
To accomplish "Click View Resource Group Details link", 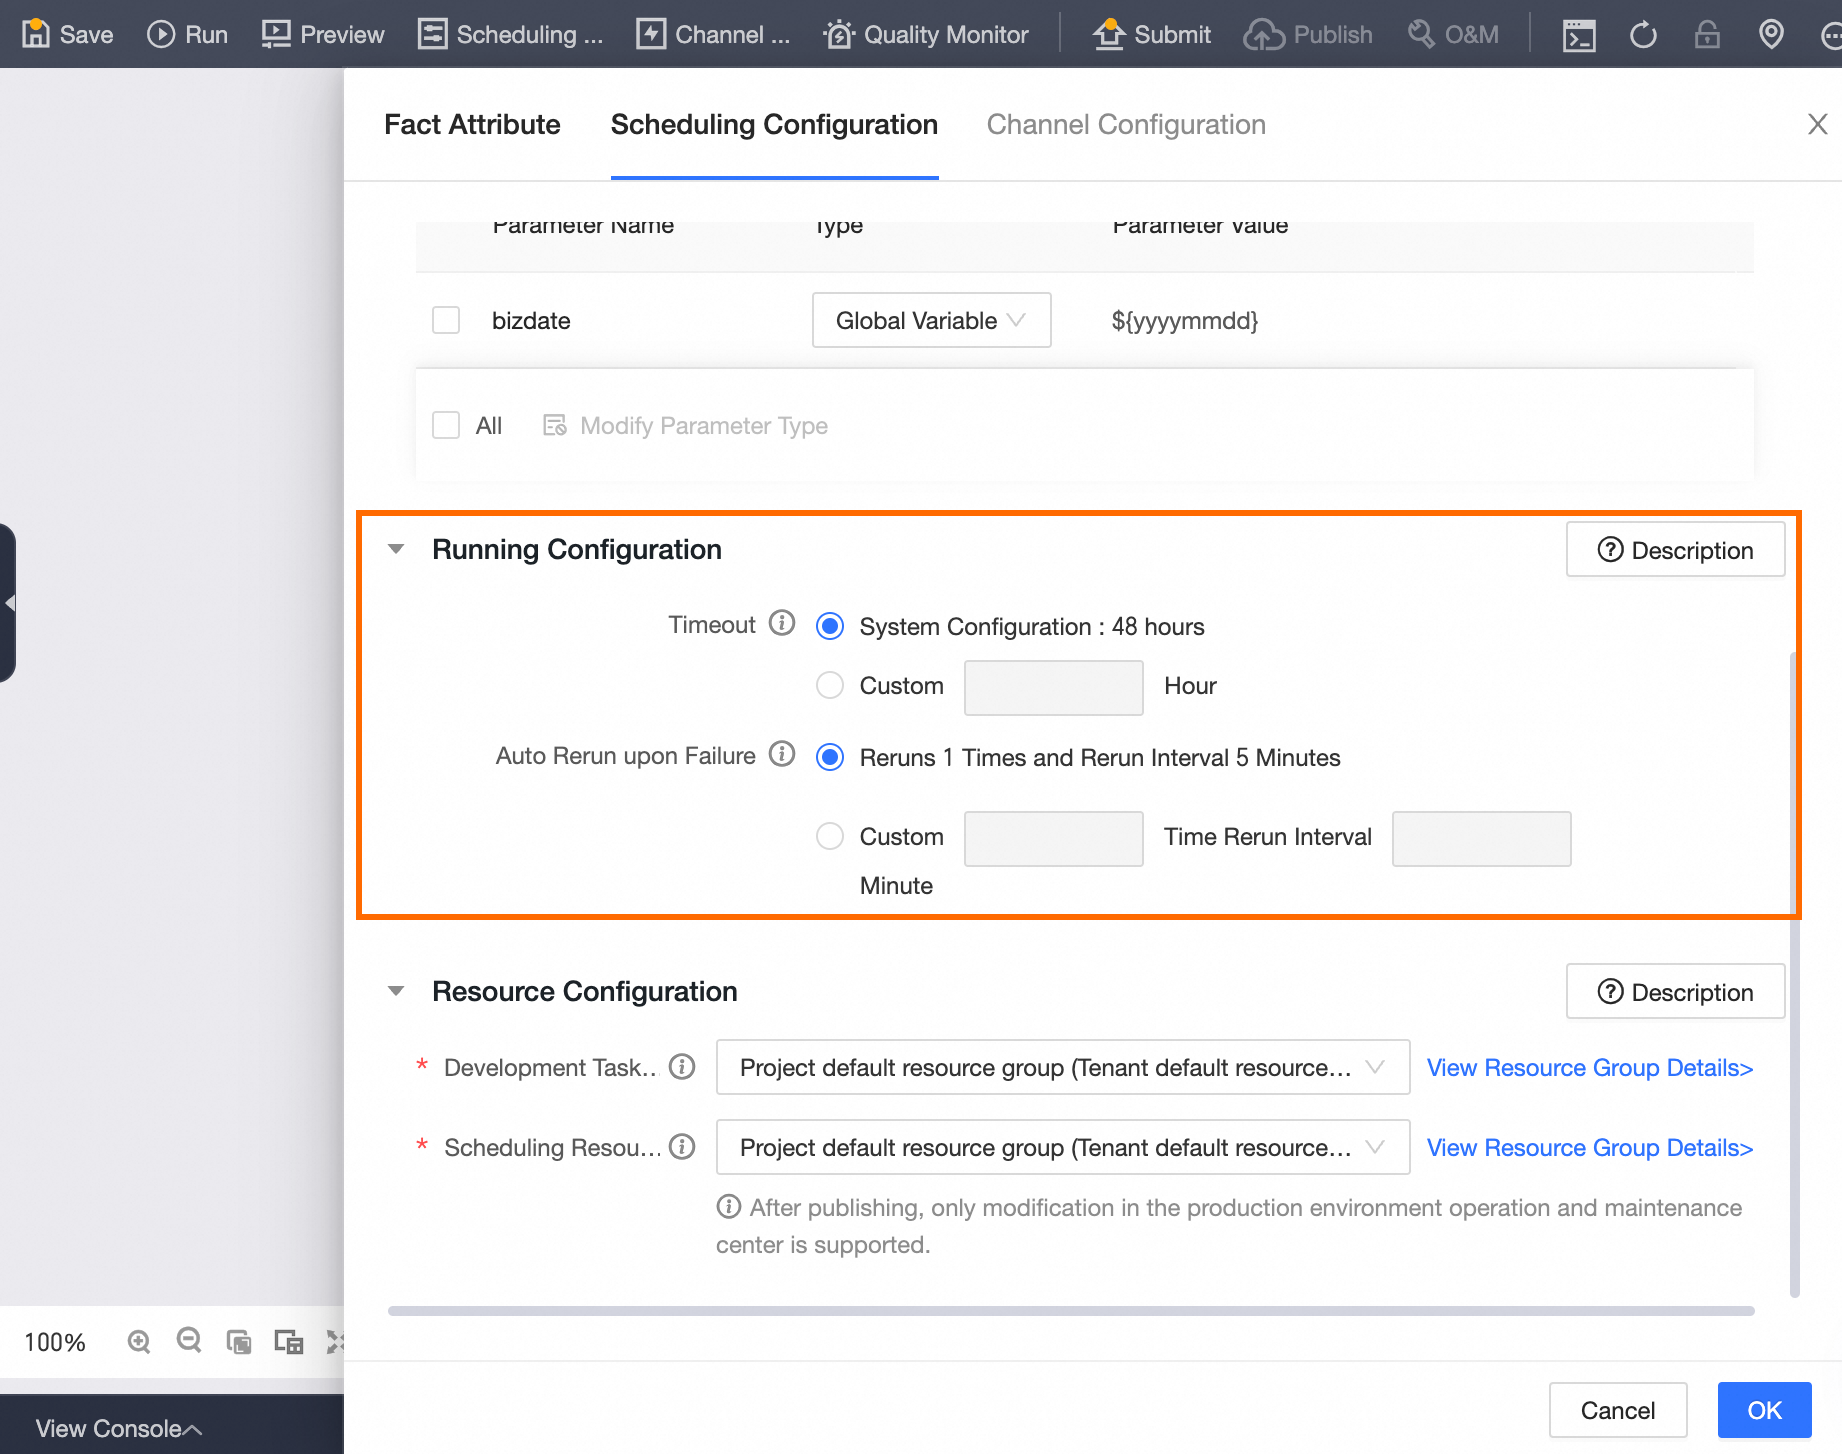I will click(x=1589, y=1067).
